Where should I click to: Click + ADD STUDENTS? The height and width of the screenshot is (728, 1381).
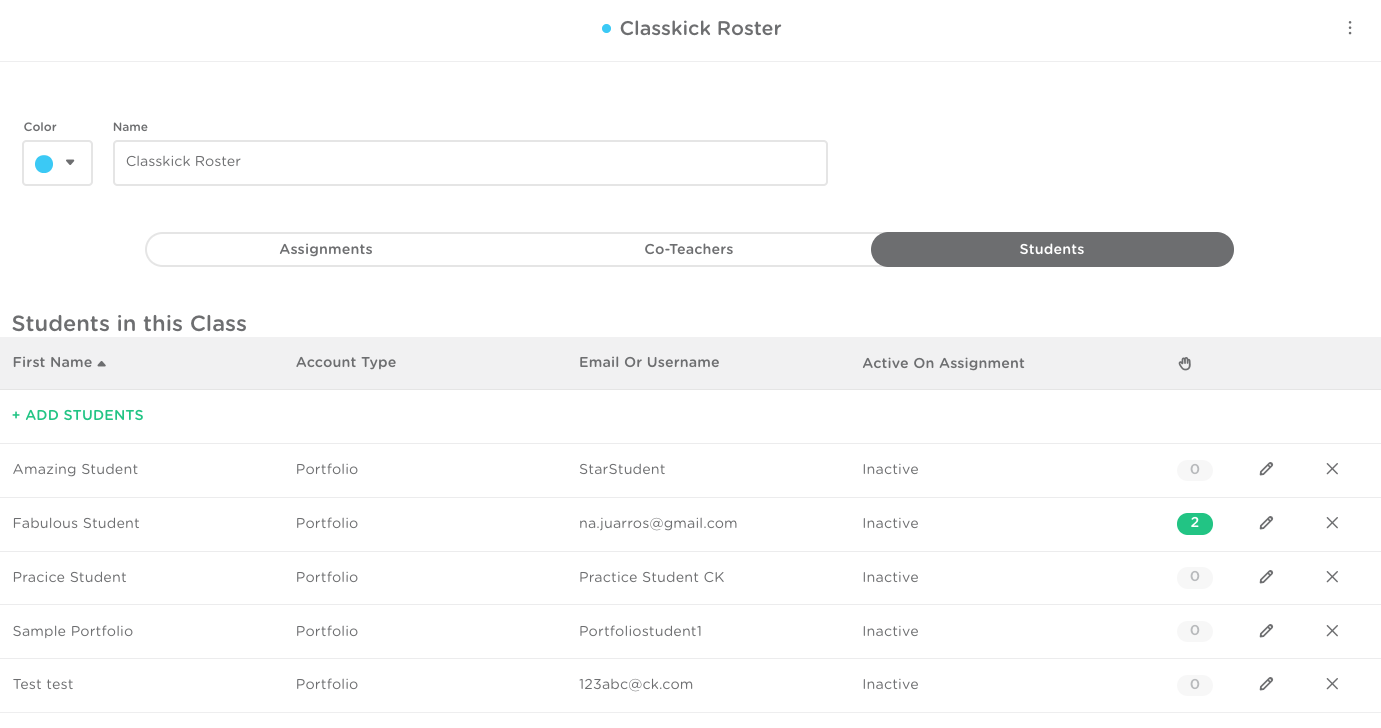click(x=78, y=415)
